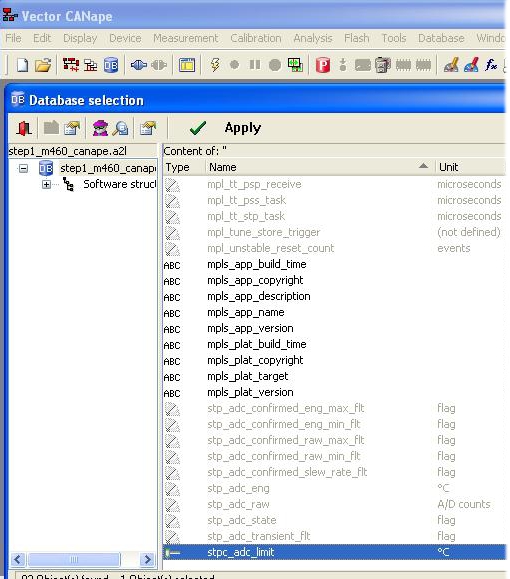This screenshot has height=579, width=510.
Task: Select the mpl_unstable_reset_count row
Action: 334,248
